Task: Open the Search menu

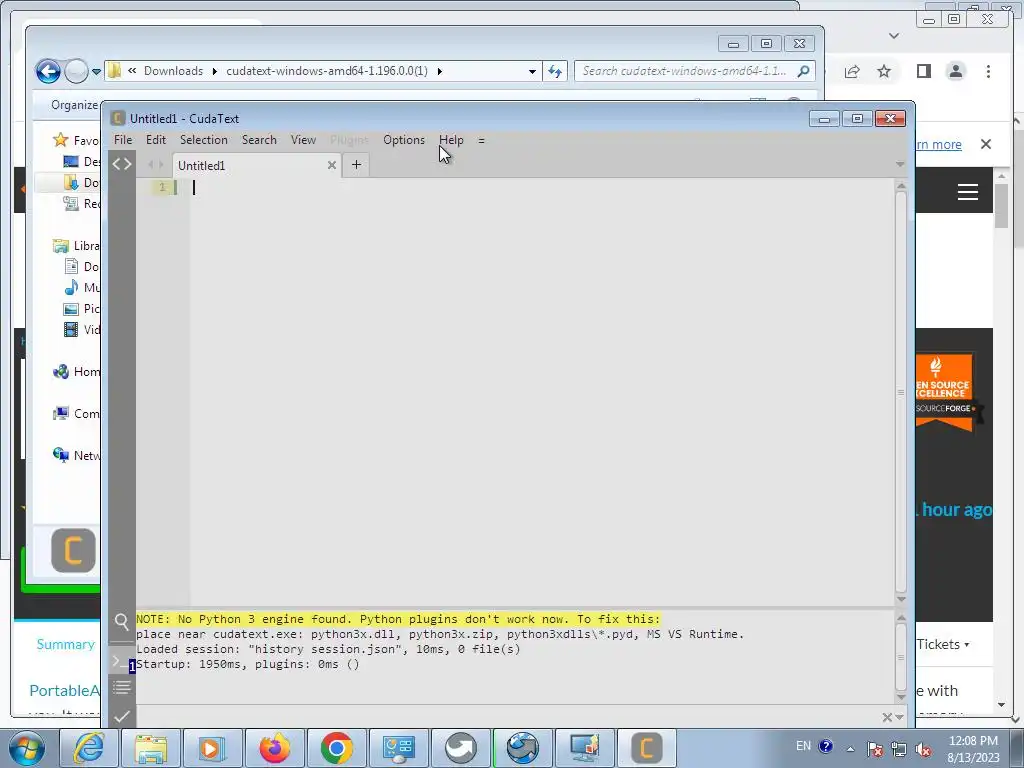Action: [x=259, y=140]
